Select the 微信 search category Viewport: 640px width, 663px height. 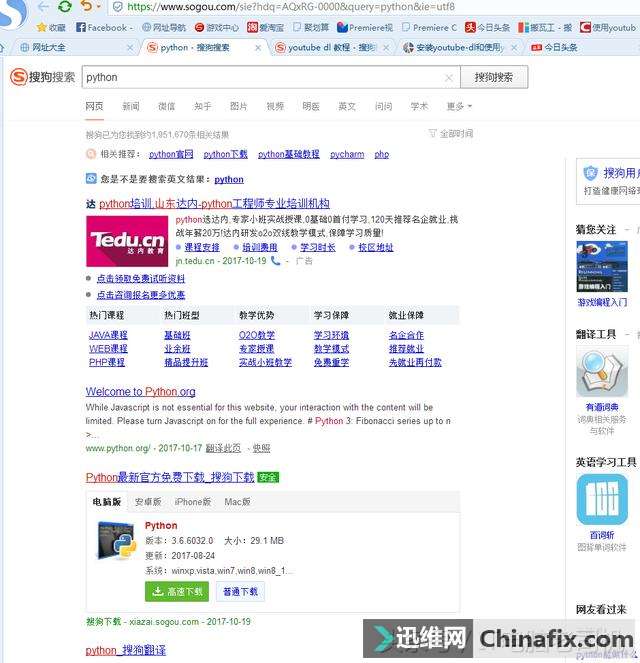tap(166, 106)
